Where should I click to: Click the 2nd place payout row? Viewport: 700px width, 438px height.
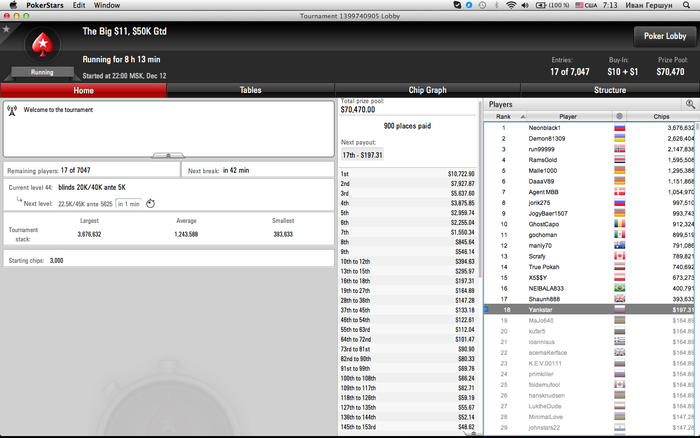click(408, 184)
